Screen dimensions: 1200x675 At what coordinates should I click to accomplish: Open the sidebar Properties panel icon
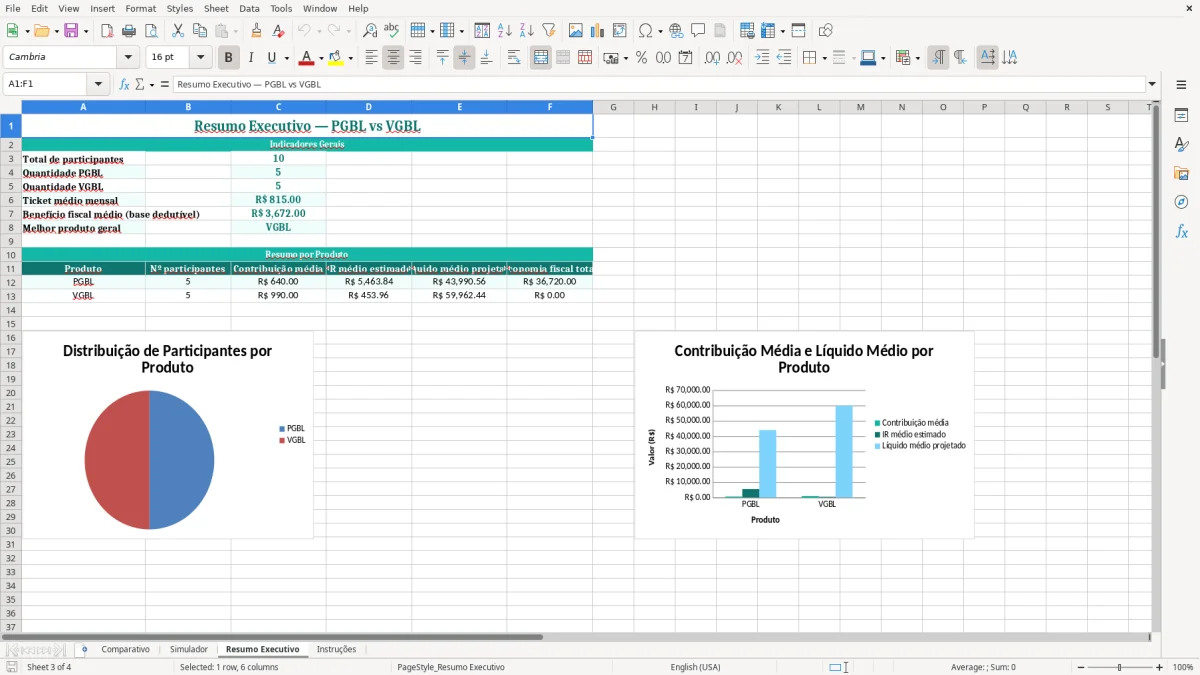[1181, 116]
